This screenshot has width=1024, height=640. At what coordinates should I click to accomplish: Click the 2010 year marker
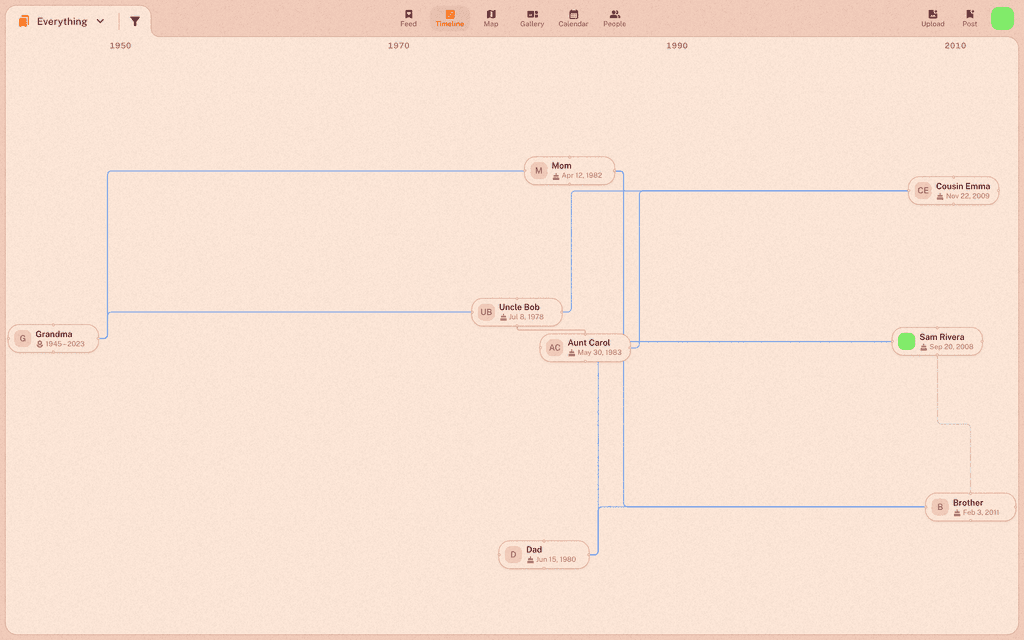(x=955, y=46)
